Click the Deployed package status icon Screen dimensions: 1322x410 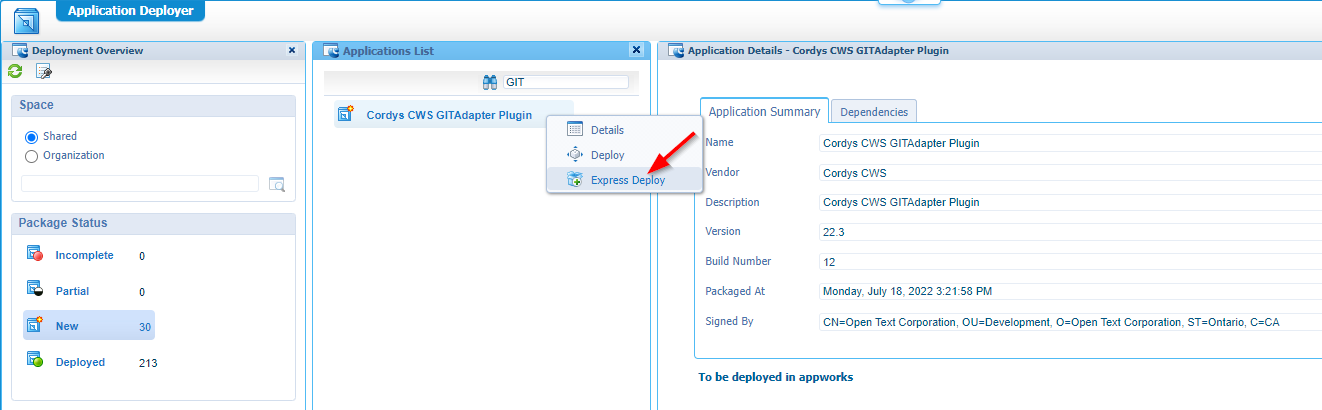(x=35, y=361)
